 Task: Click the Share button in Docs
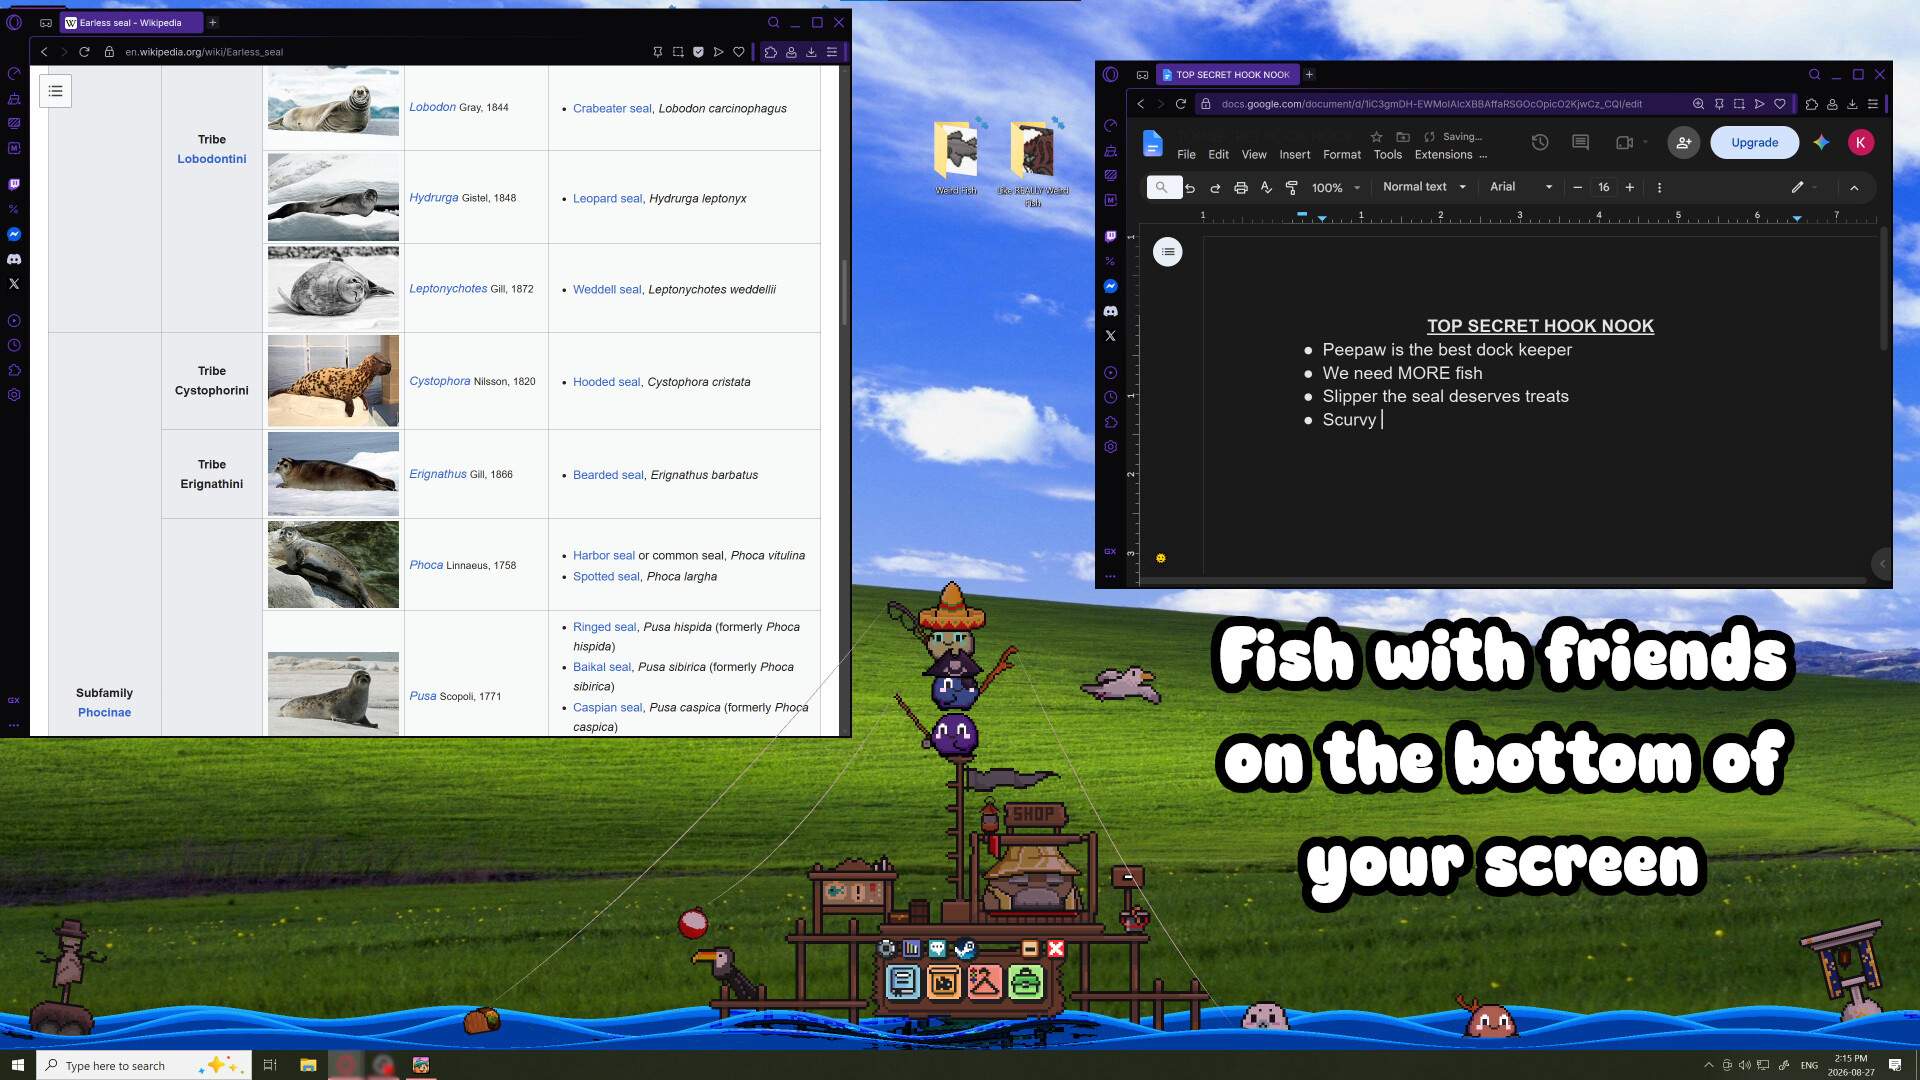pyautogui.click(x=1683, y=143)
